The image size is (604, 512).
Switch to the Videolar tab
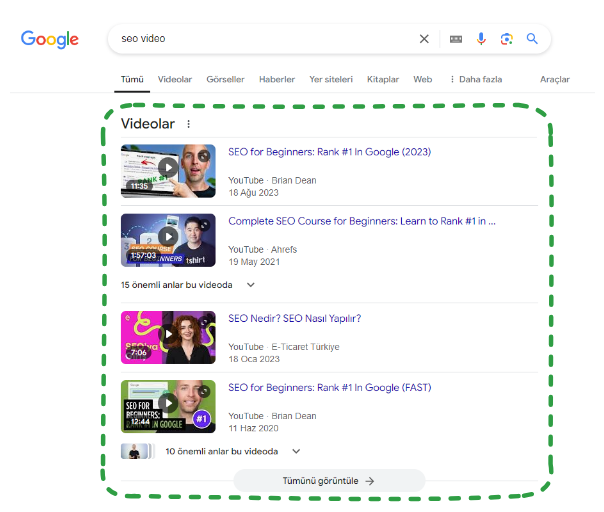point(175,79)
